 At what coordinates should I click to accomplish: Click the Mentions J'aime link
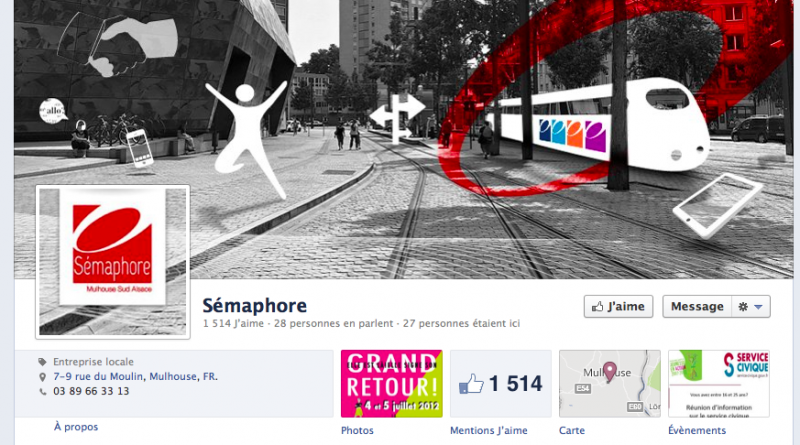489,431
